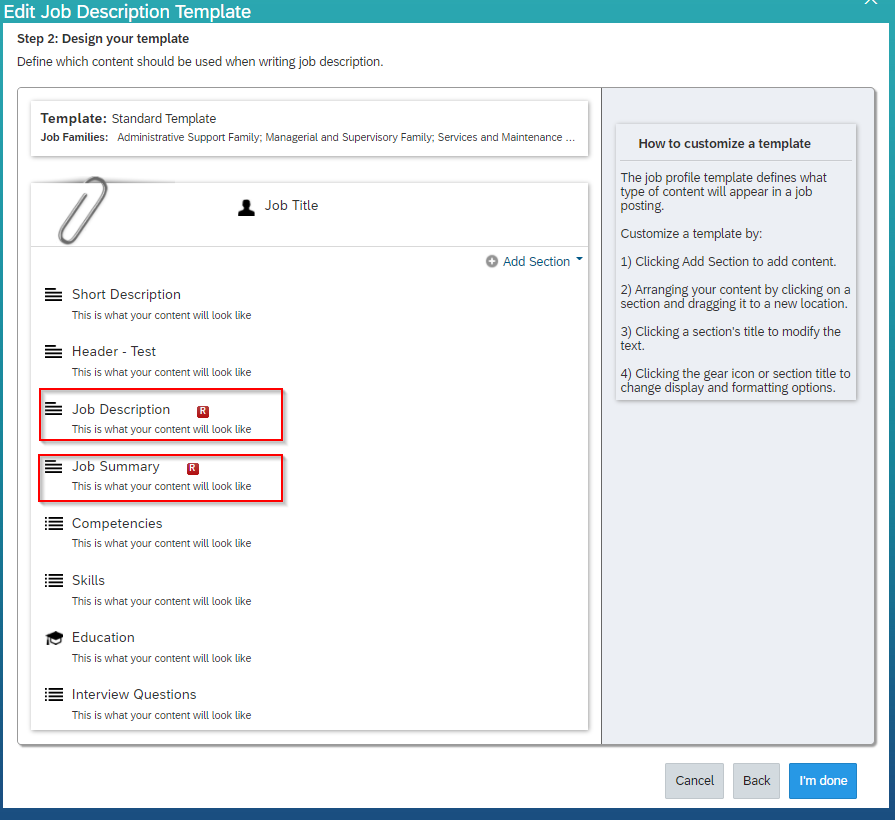Edit the Short Description section title
This screenshot has height=820, width=895.
126,294
